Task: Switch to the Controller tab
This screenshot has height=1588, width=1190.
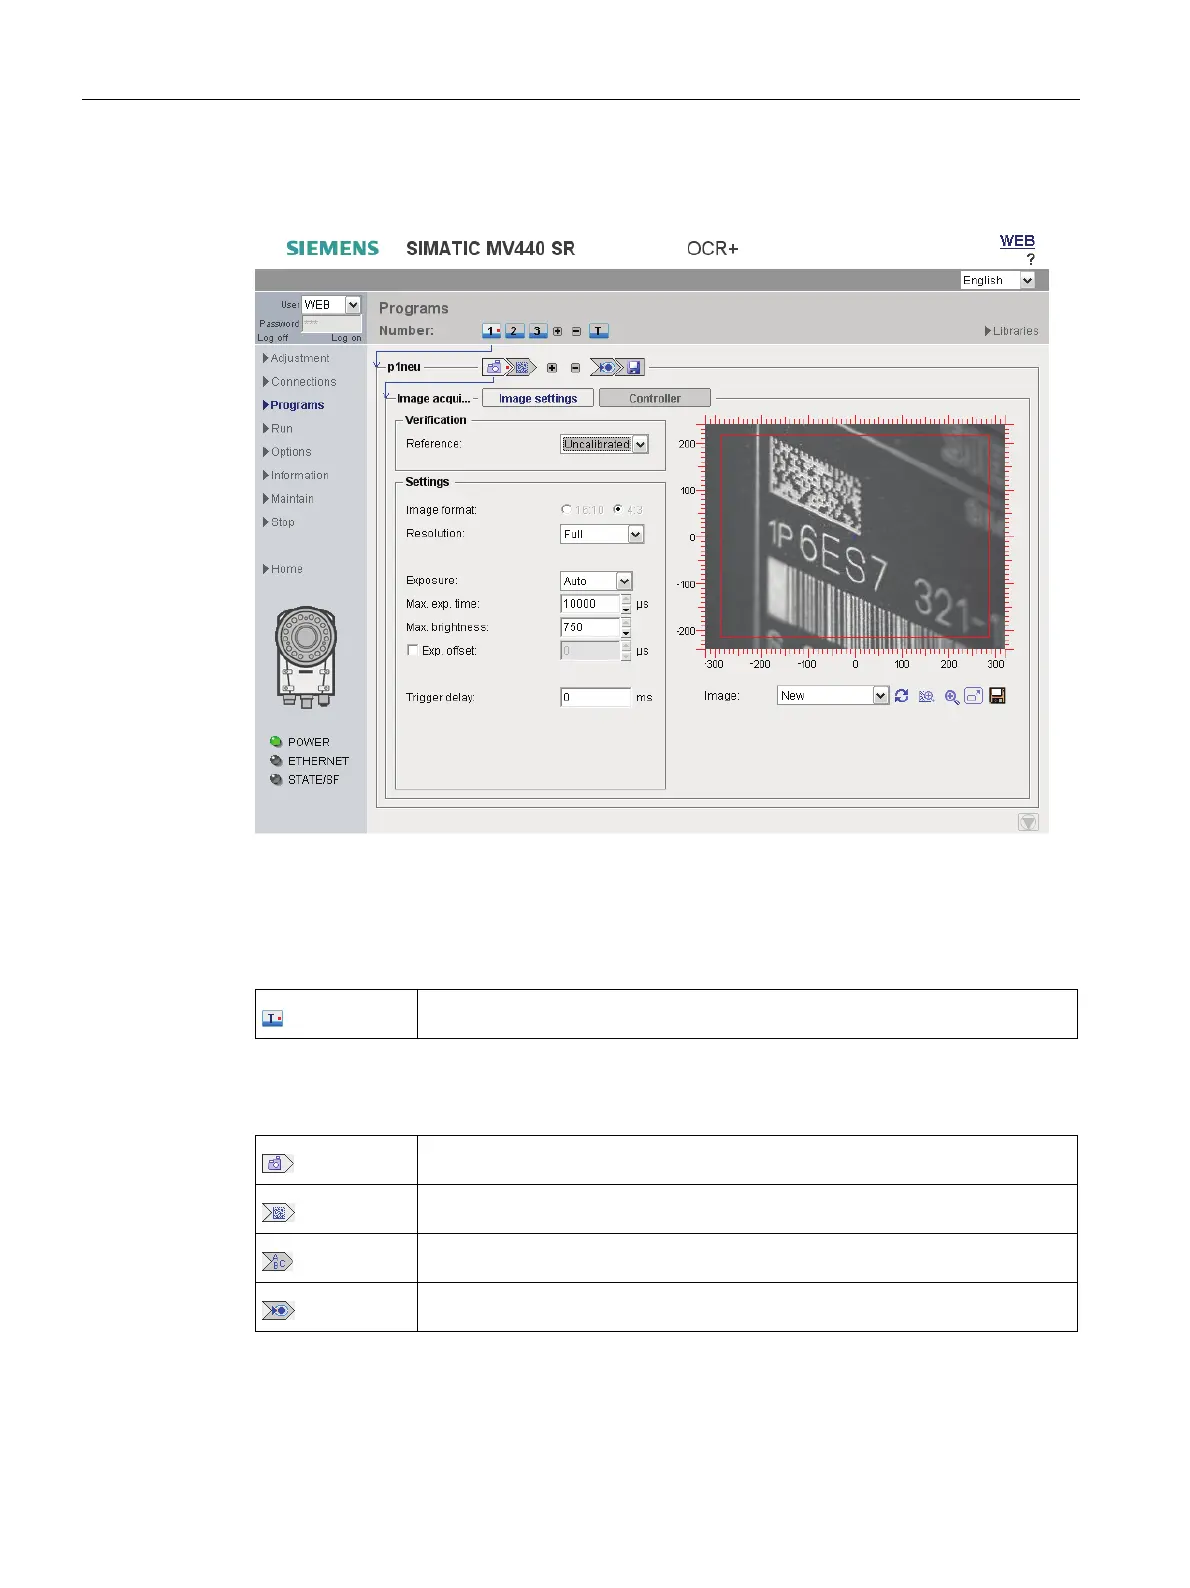Action: click(x=655, y=398)
